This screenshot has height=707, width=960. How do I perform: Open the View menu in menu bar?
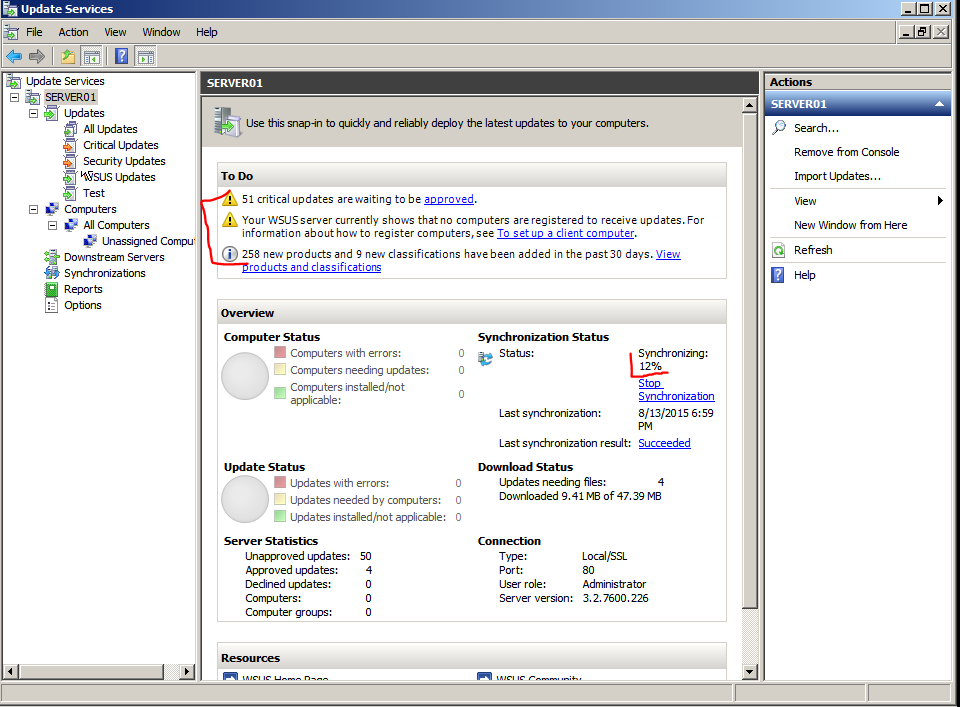pyautogui.click(x=115, y=32)
